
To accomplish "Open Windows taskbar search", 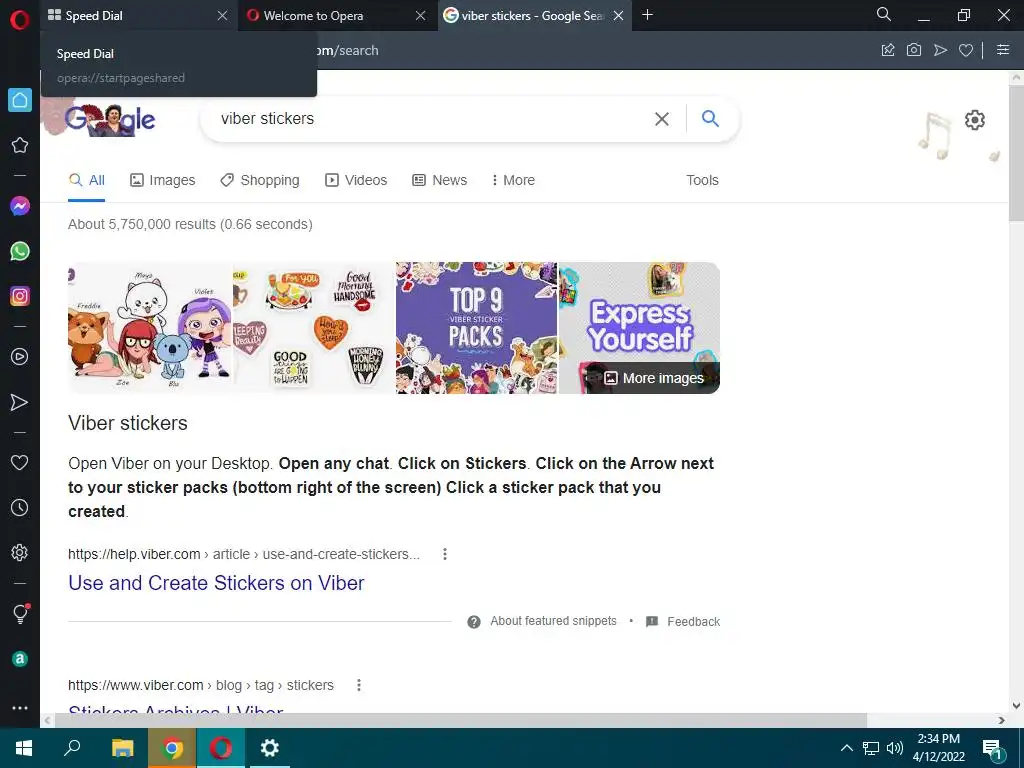I will click(72, 748).
